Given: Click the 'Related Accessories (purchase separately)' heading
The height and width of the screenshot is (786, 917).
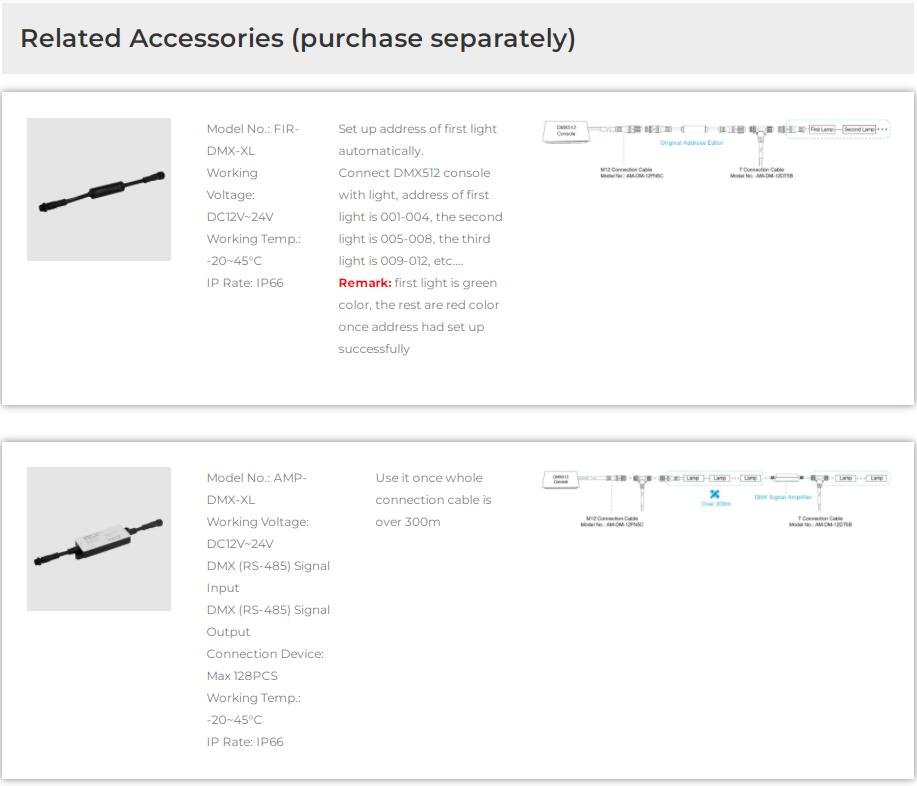Looking at the screenshot, I should pyautogui.click(x=298, y=39).
